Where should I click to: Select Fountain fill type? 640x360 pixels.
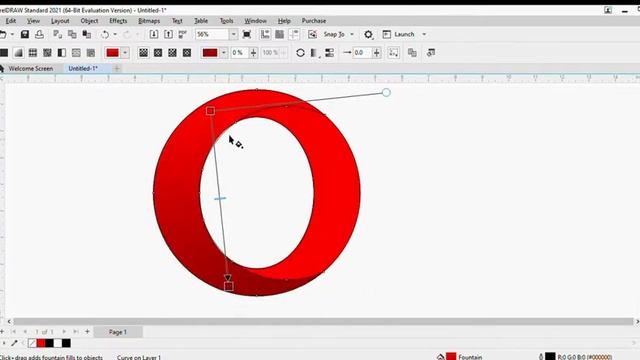(18, 53)
